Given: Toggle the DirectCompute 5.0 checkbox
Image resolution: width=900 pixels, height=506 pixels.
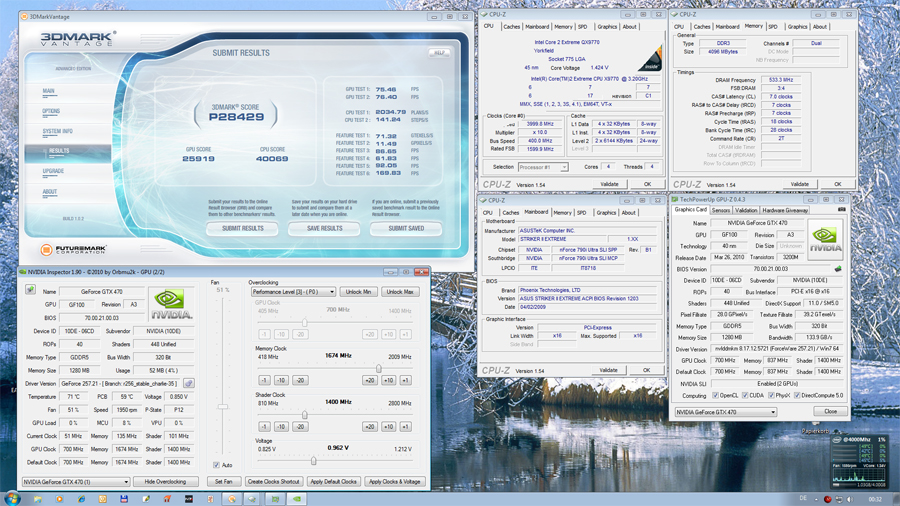Looking at the screenshot, I should tap(797, 395).
